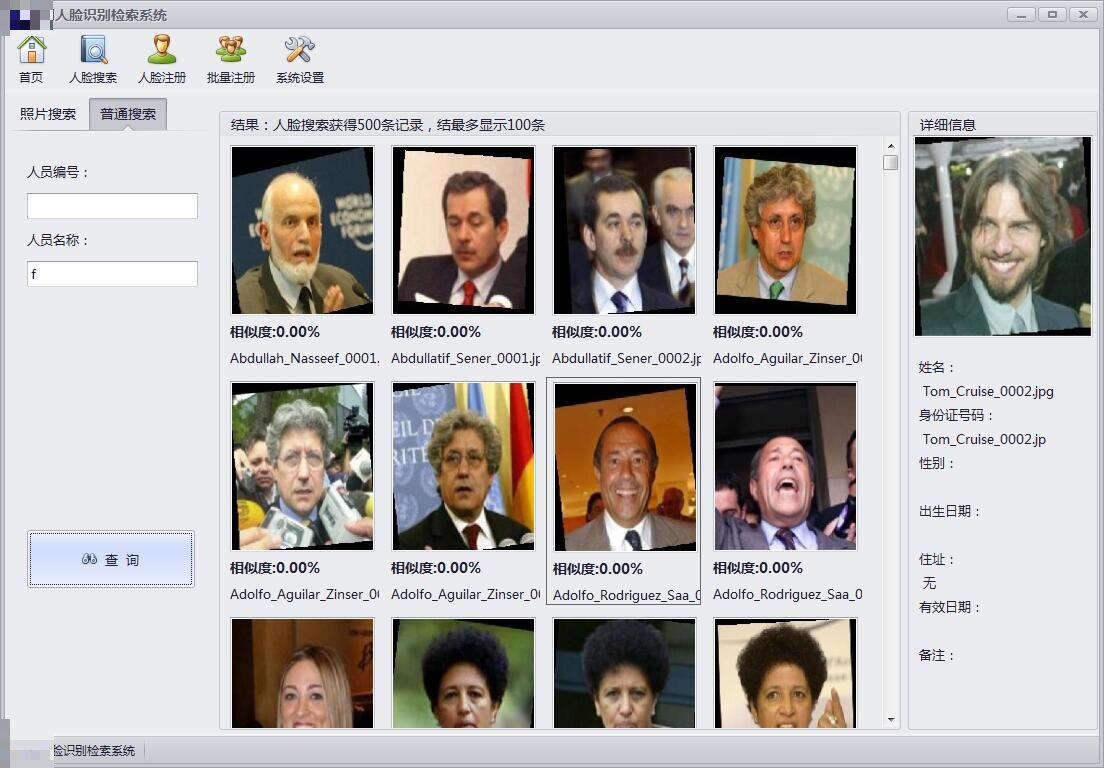Image resolution: width=1104 pixels, height=768 pixels.
Task: Open 系统设置 system settings
Action: (300, 58)
